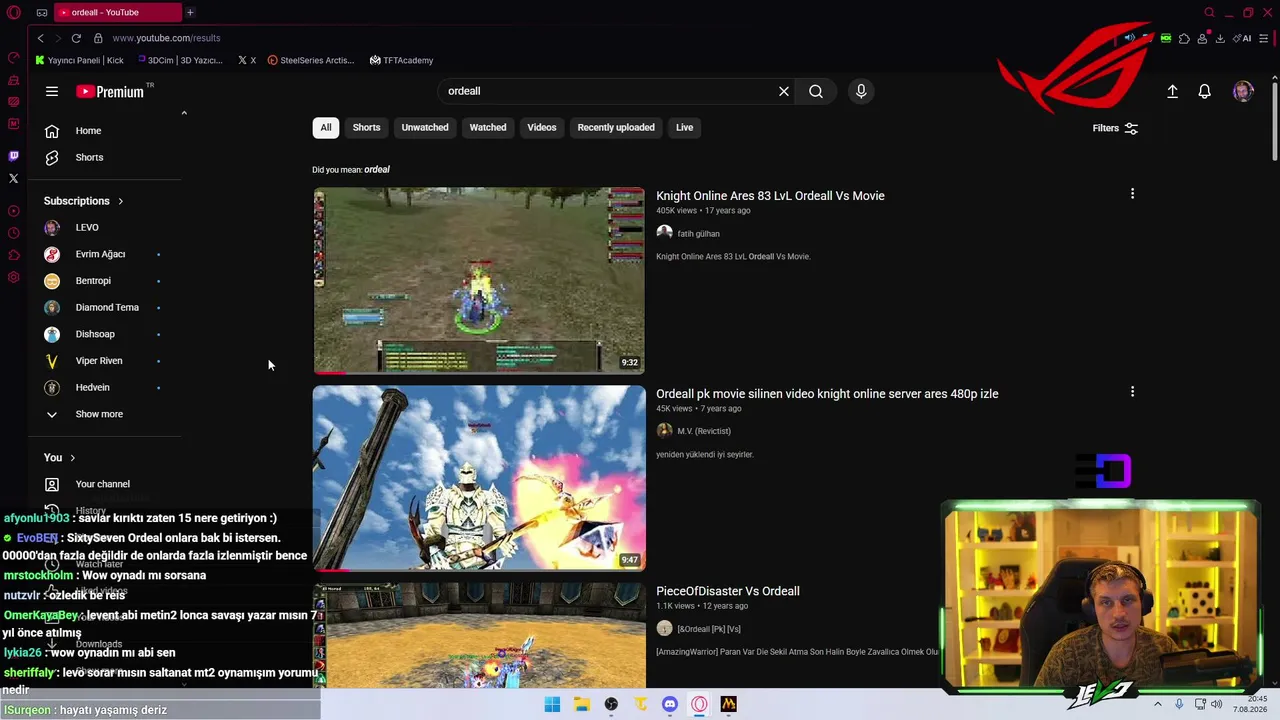Click the browser address bar URL
Screen dimensions: 1280x720
coord(166,38)
